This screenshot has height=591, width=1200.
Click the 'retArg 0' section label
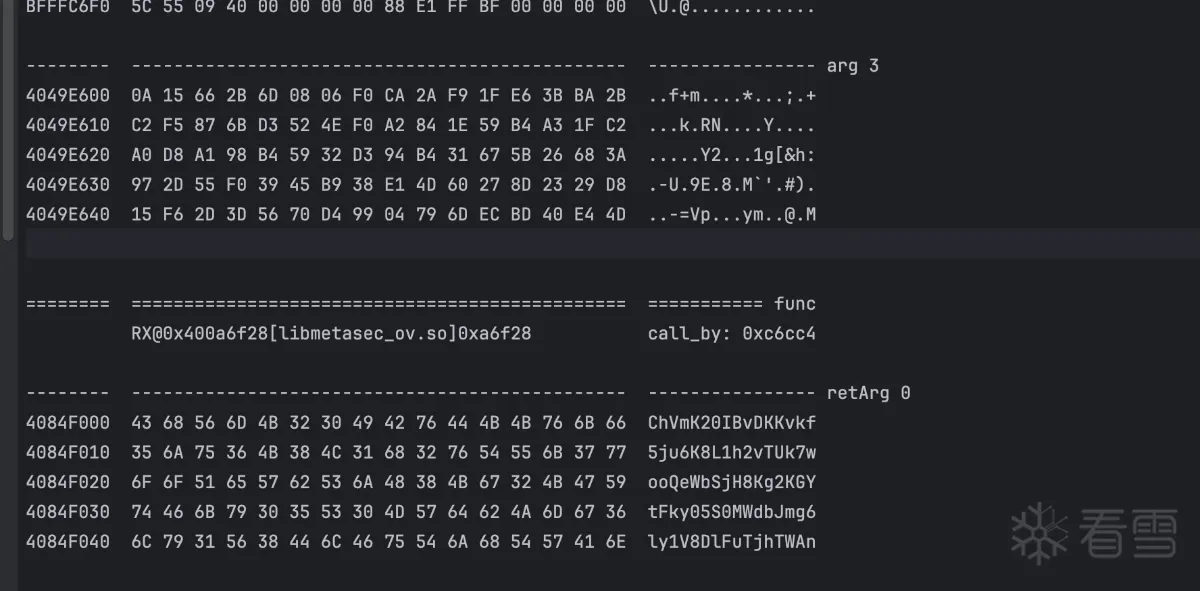point(868,393)
